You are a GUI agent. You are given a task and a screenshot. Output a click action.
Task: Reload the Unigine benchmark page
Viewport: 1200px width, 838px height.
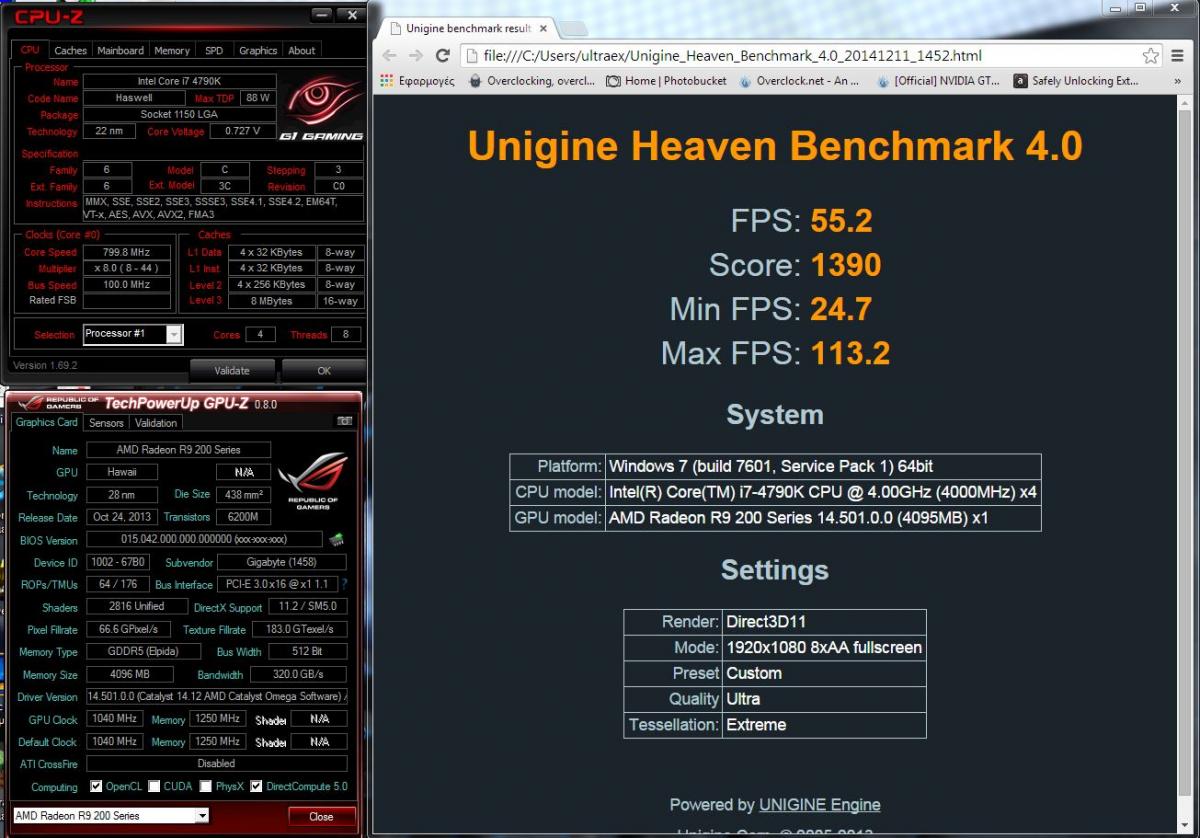click(443, 56)
